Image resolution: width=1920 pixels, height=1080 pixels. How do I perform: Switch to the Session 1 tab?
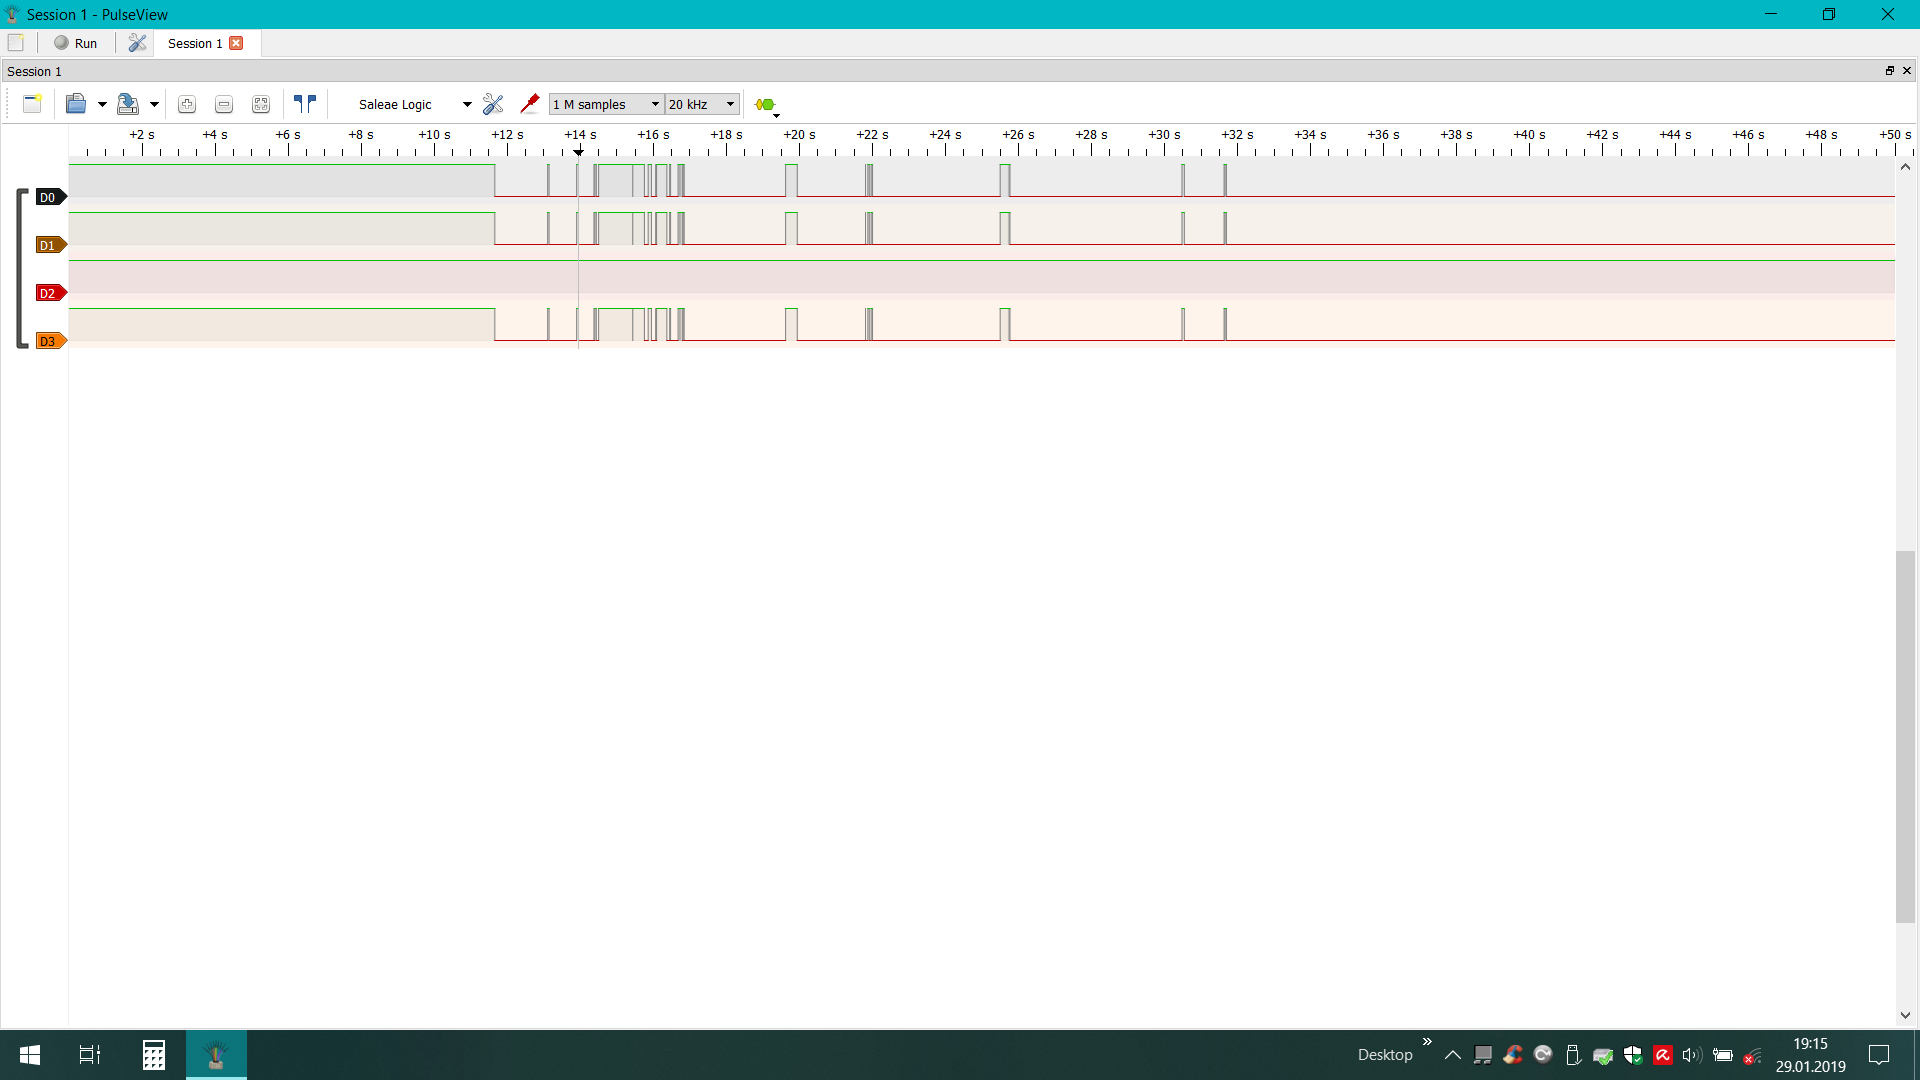(x=195, y=43)
